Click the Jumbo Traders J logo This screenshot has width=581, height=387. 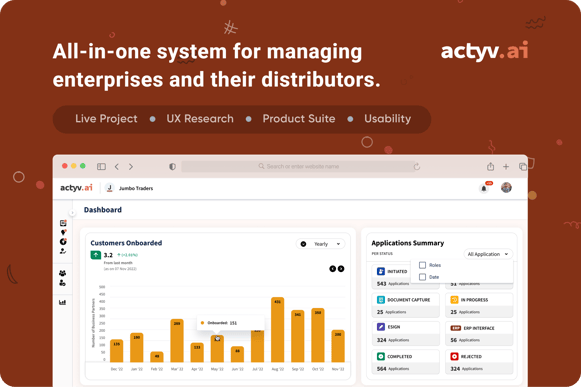[109, 188]
